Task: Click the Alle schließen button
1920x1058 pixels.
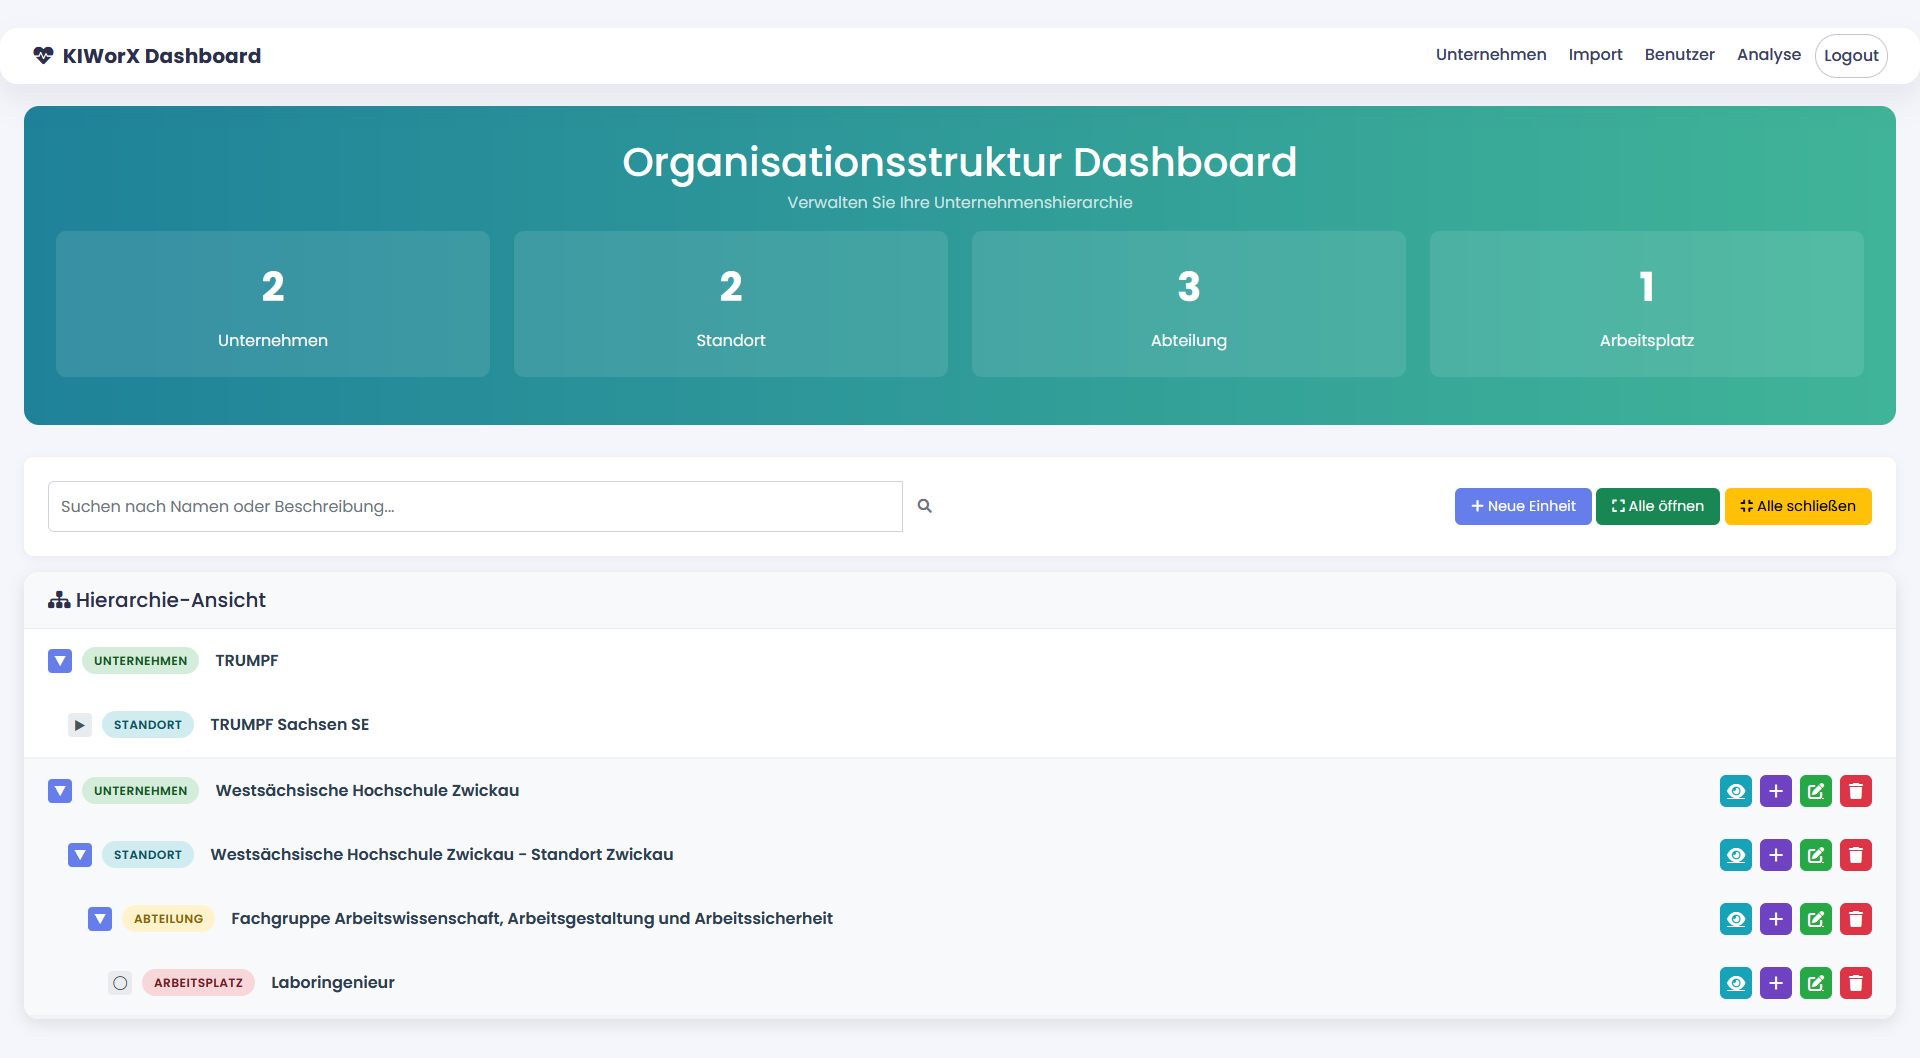Action: click(1797, 506)
